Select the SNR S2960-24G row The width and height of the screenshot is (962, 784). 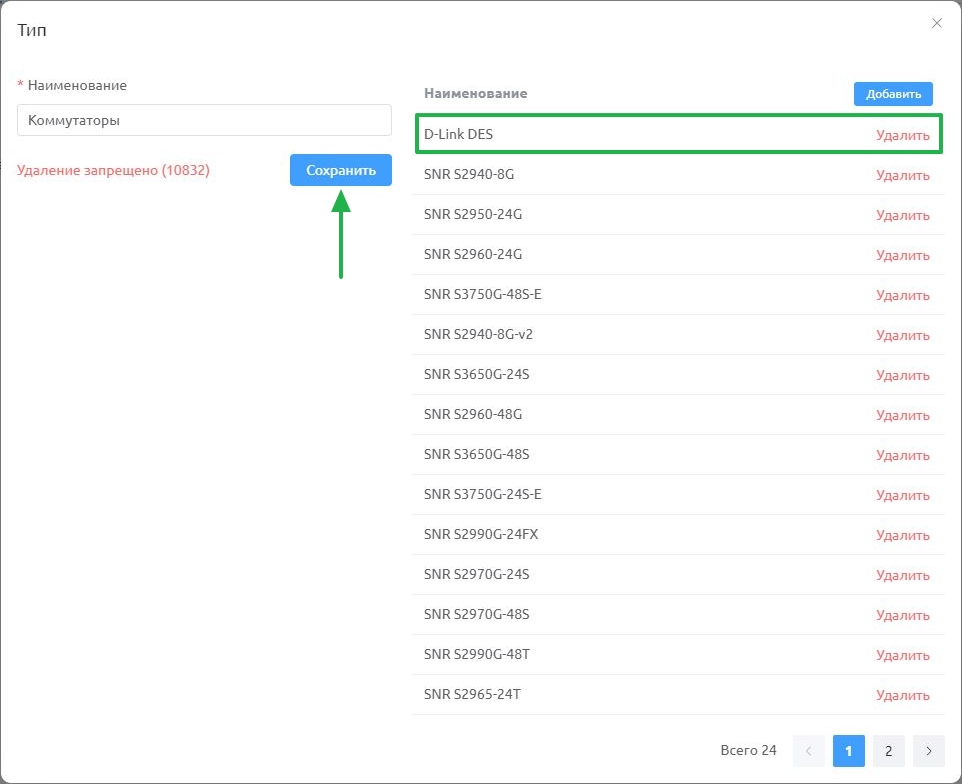678,255
